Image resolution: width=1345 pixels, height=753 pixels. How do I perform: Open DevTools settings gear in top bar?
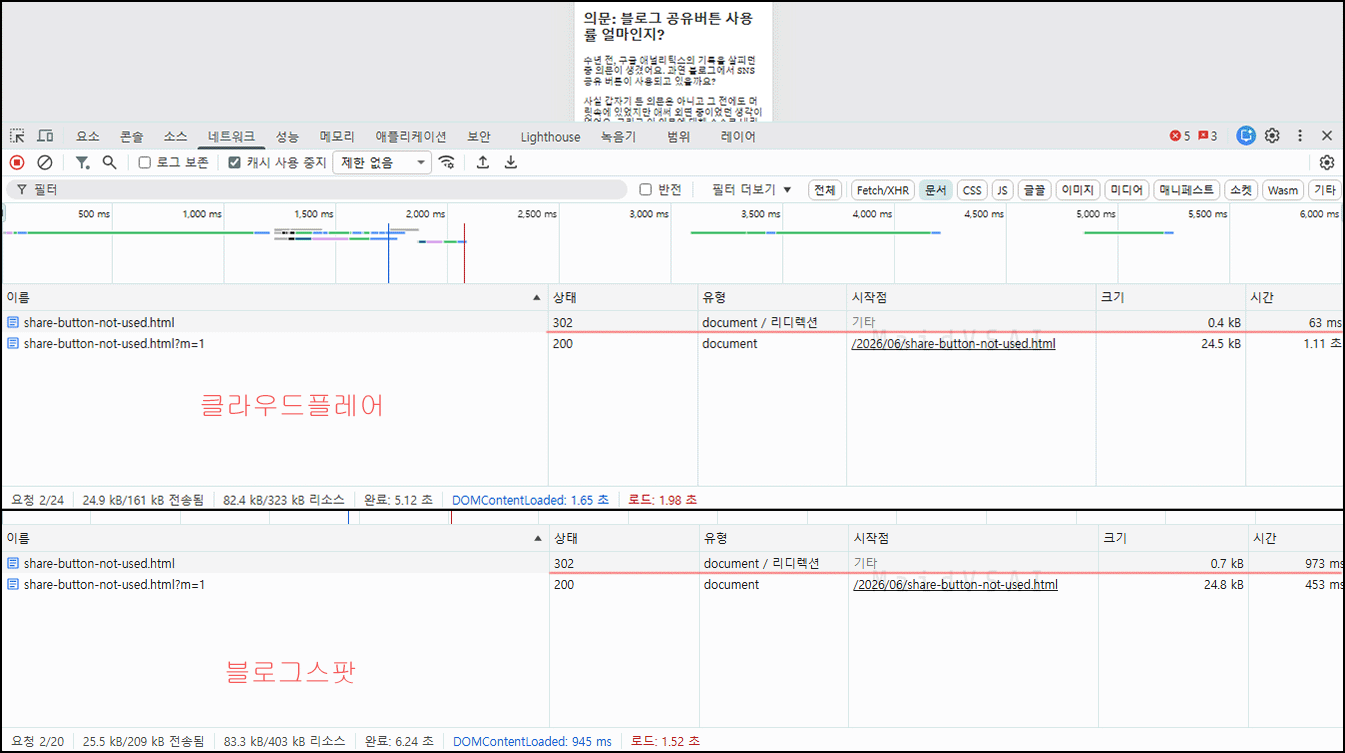tap(1273, 136)
